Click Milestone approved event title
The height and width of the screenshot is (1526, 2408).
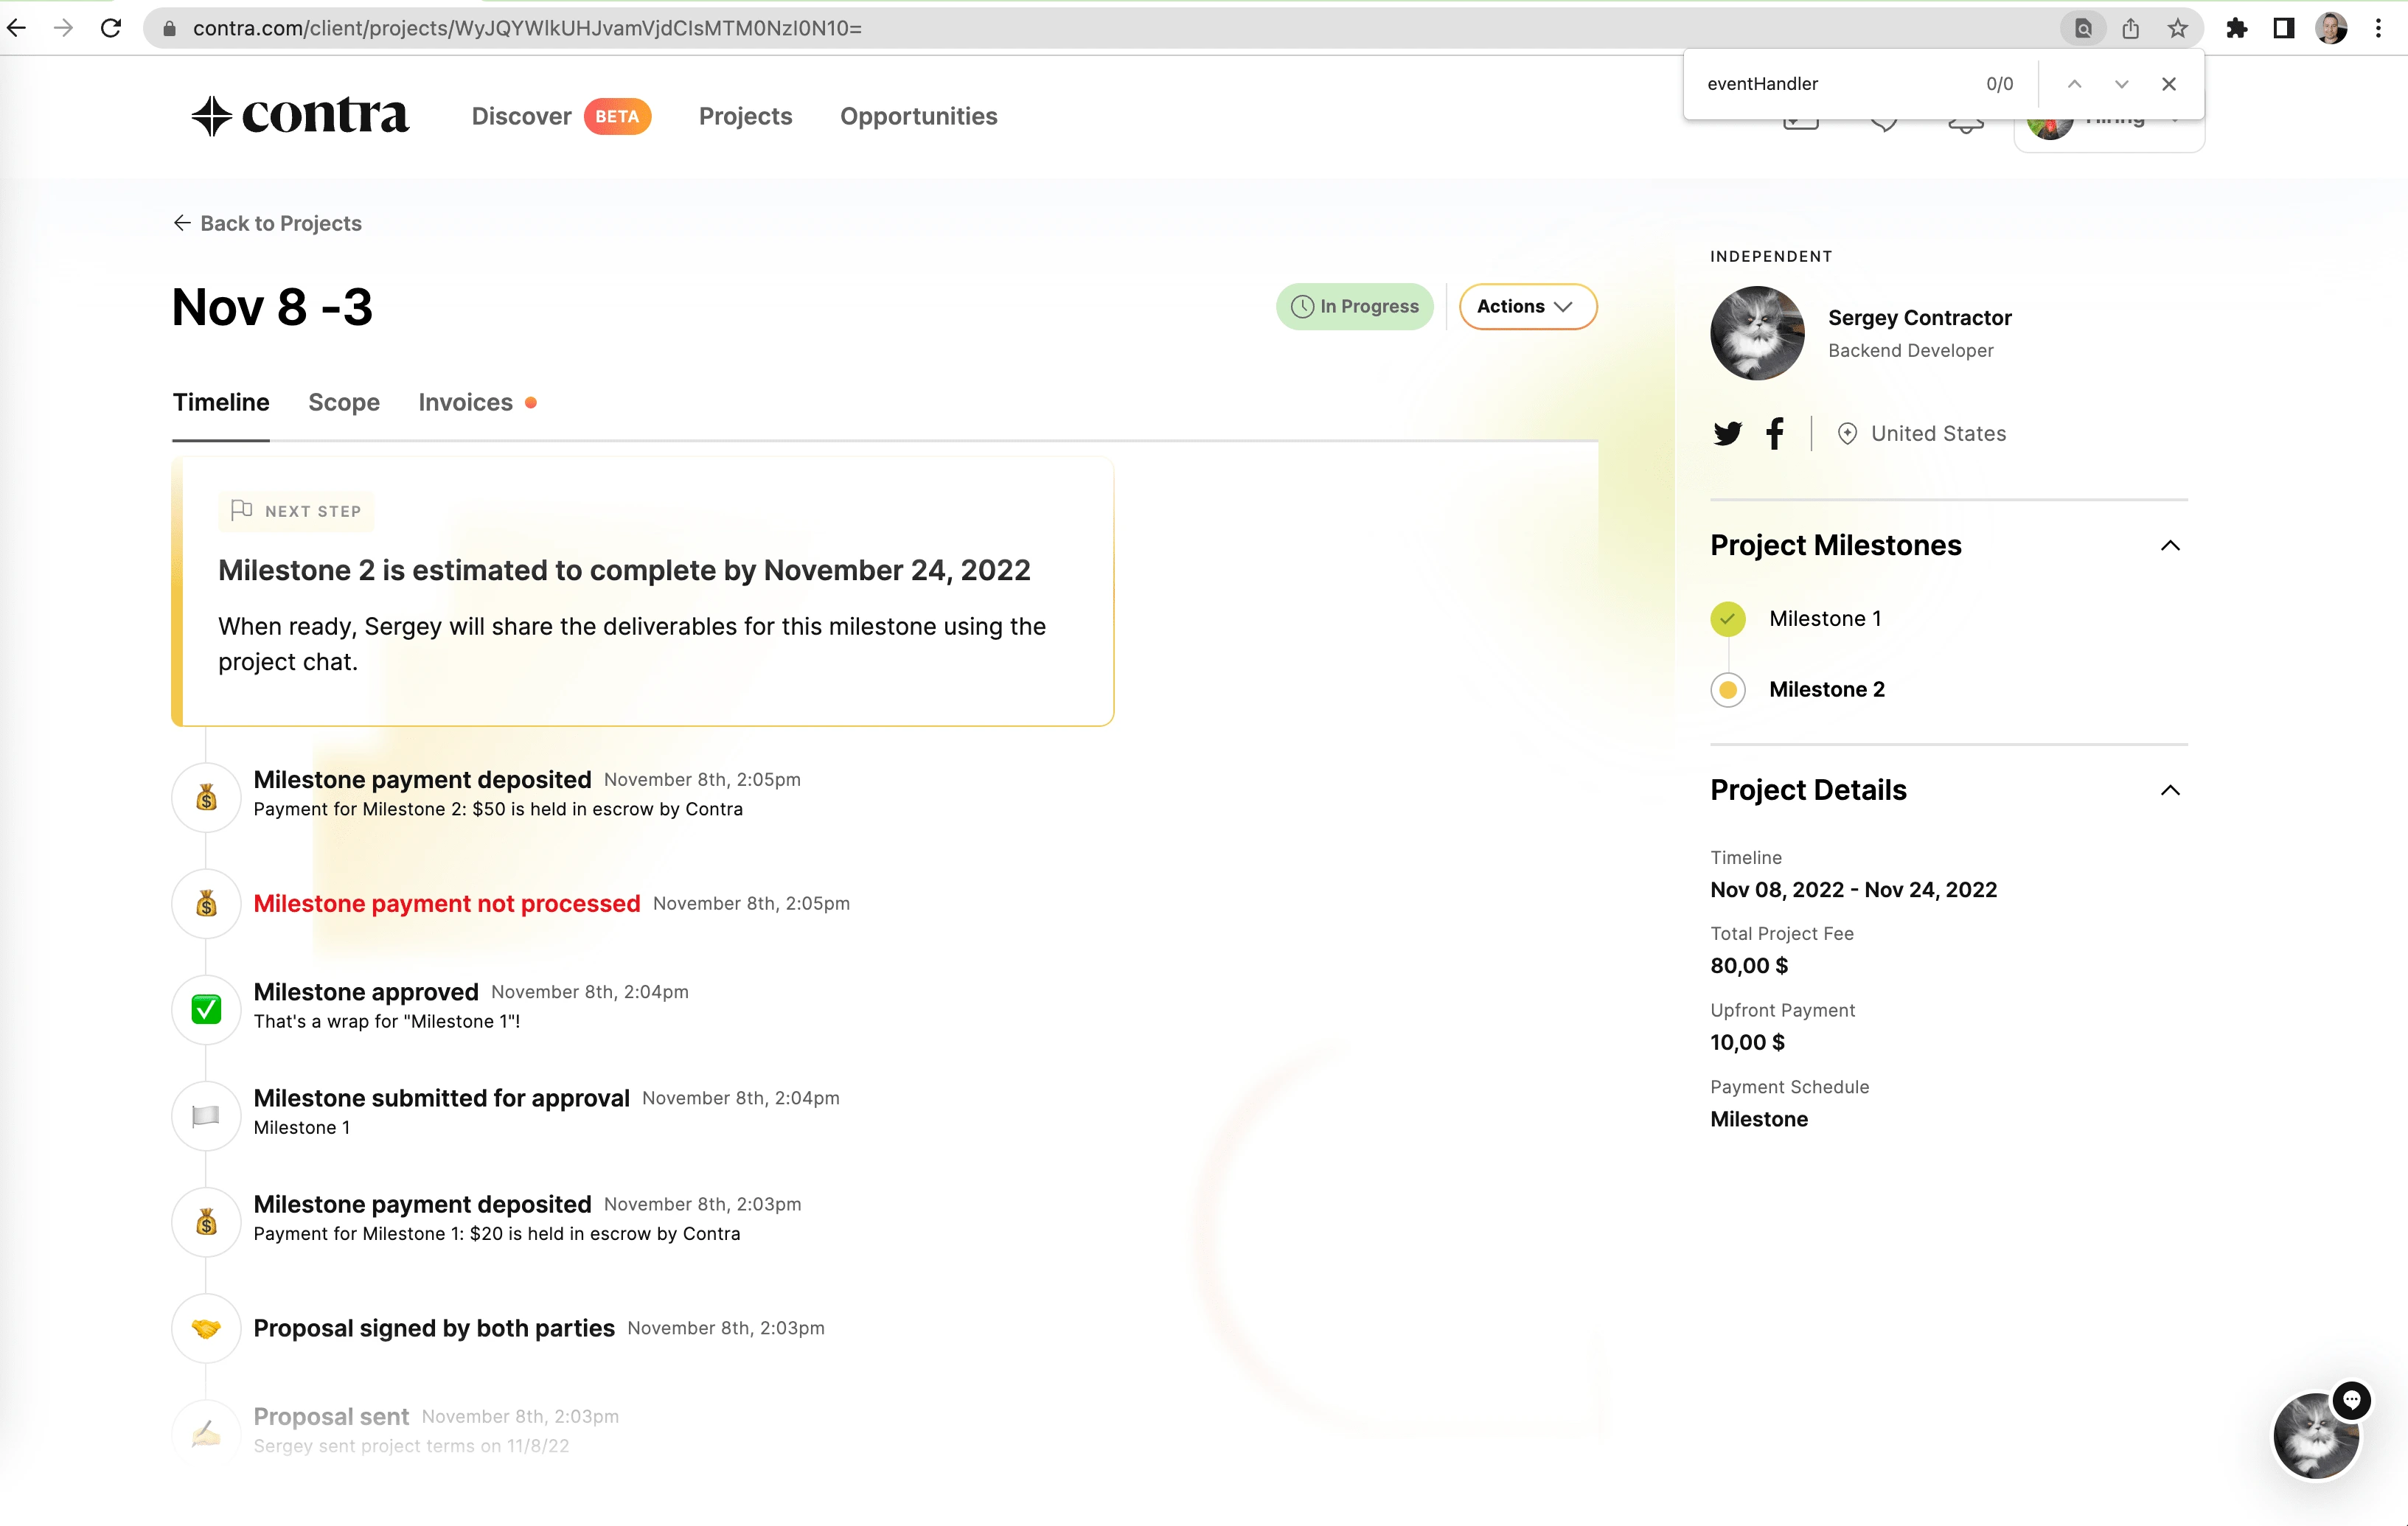pos(366,992)
